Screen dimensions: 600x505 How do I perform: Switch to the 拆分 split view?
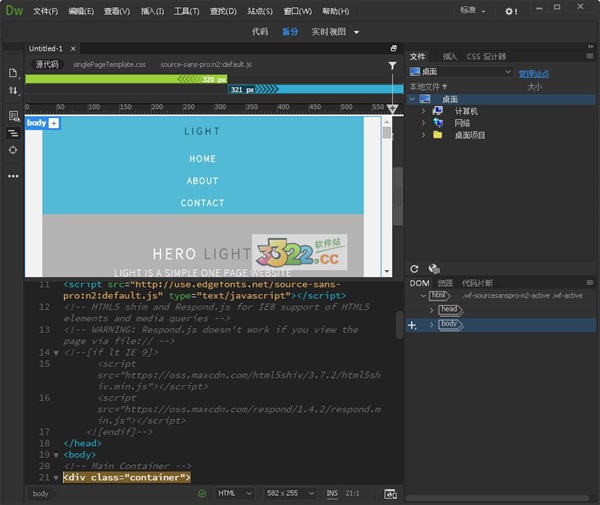(289, 32)
